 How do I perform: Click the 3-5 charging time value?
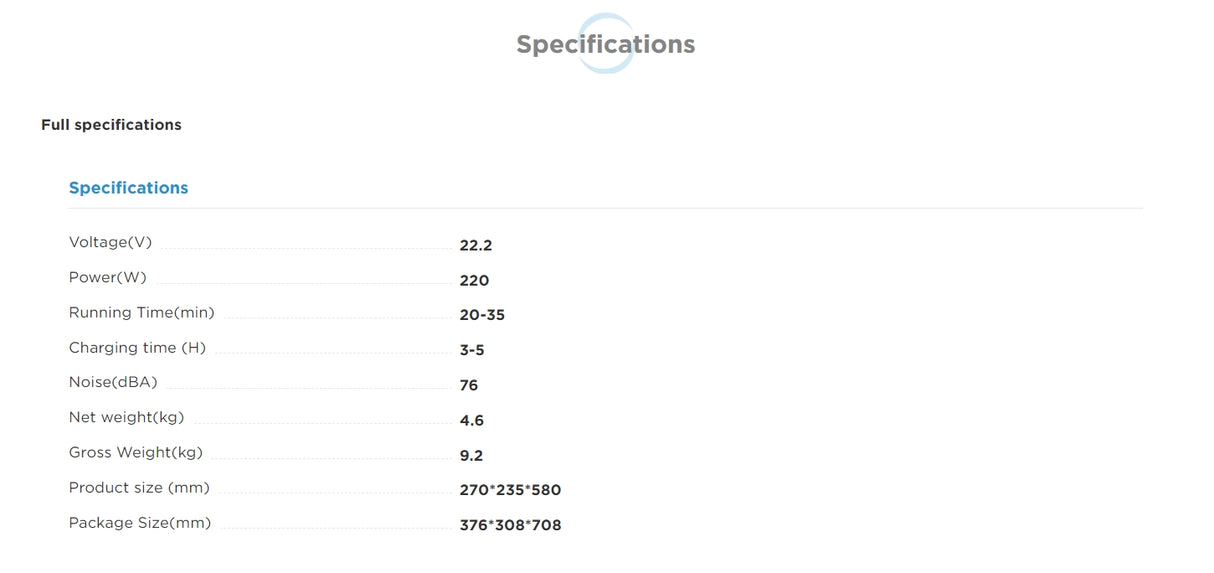coord(472,350)
